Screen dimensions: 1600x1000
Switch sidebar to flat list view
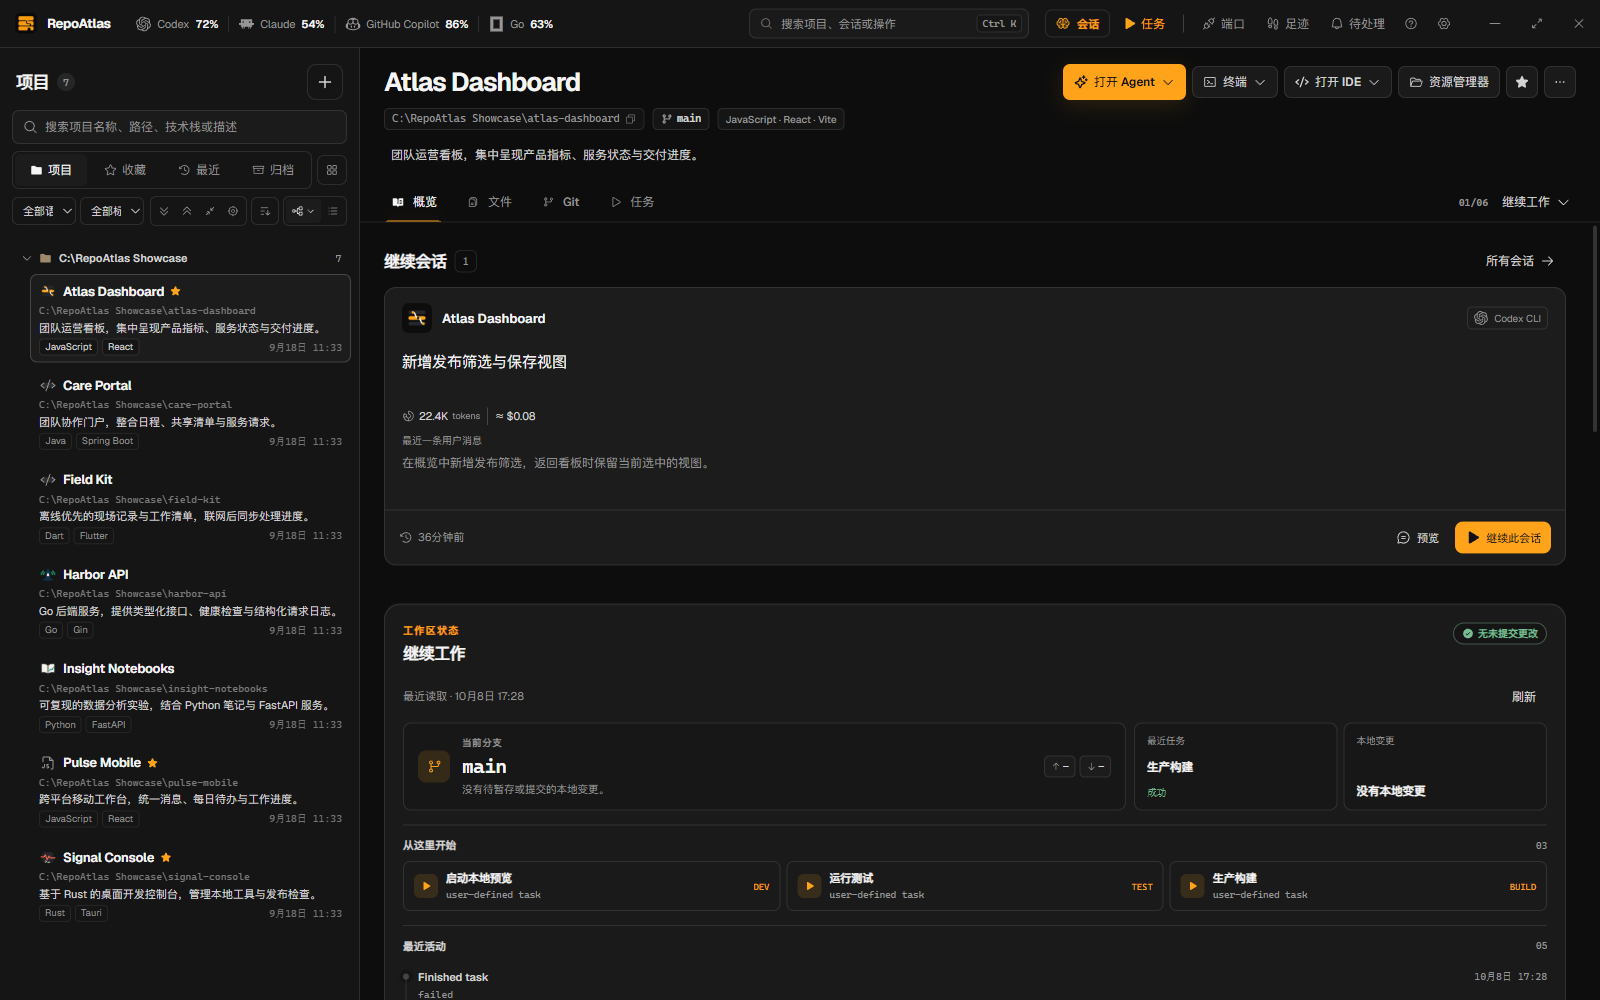click(333, 211)
